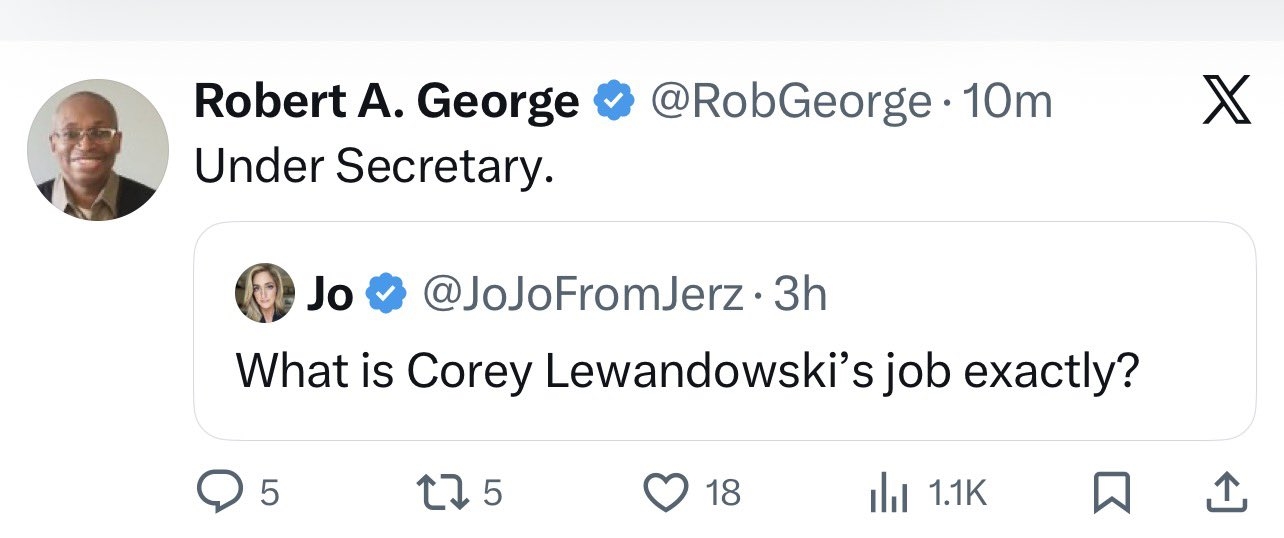Image resolution: width=1284 pixels, height=538 pixels.
Task: Open Jo's small profile avatar
Action: pyautogui.click(x=264, y=294)
